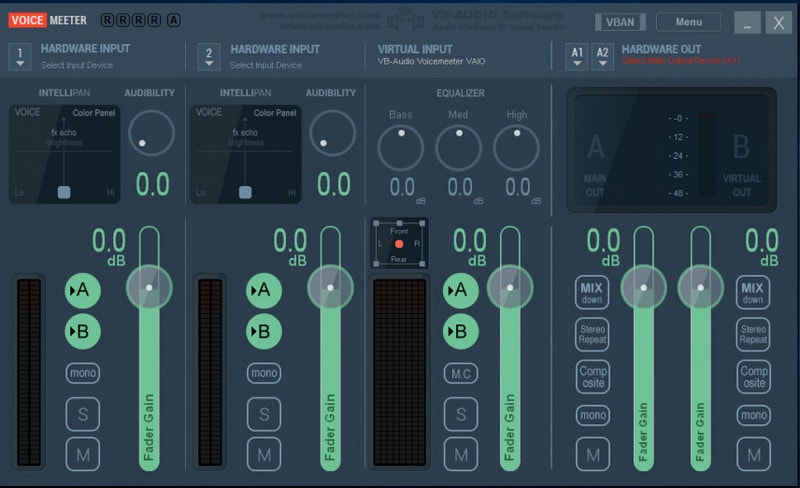Click the first R cassette icon
800x488 pixels.
pos(107,20)
